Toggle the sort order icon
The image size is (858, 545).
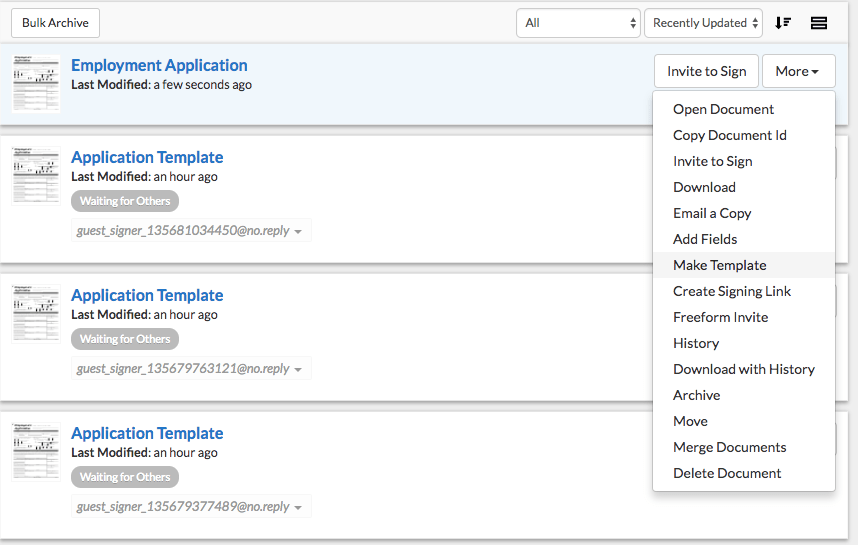coord(783,23)
